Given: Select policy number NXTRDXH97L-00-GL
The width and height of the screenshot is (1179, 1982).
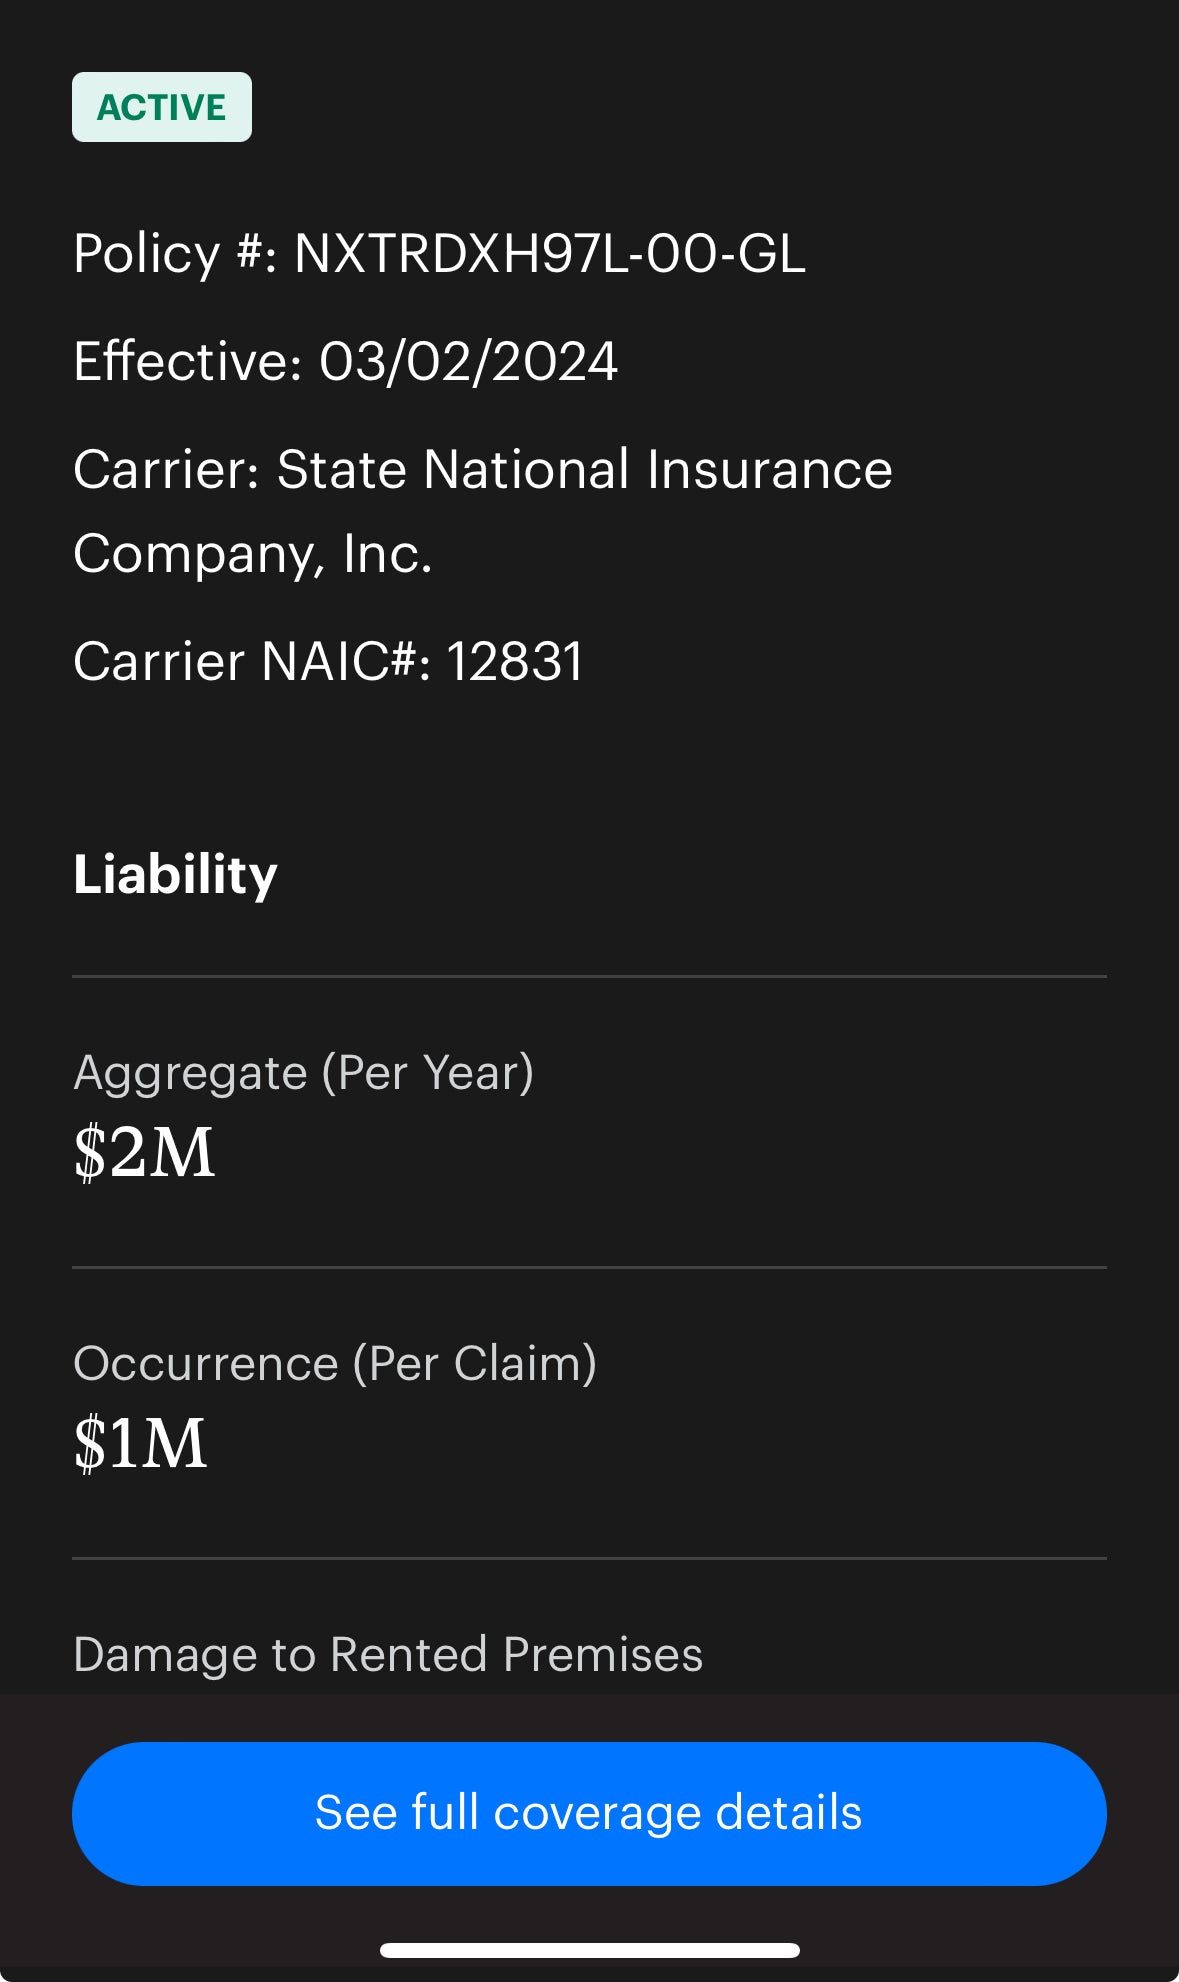Looking at the screenshot, I should pos(549,254).
